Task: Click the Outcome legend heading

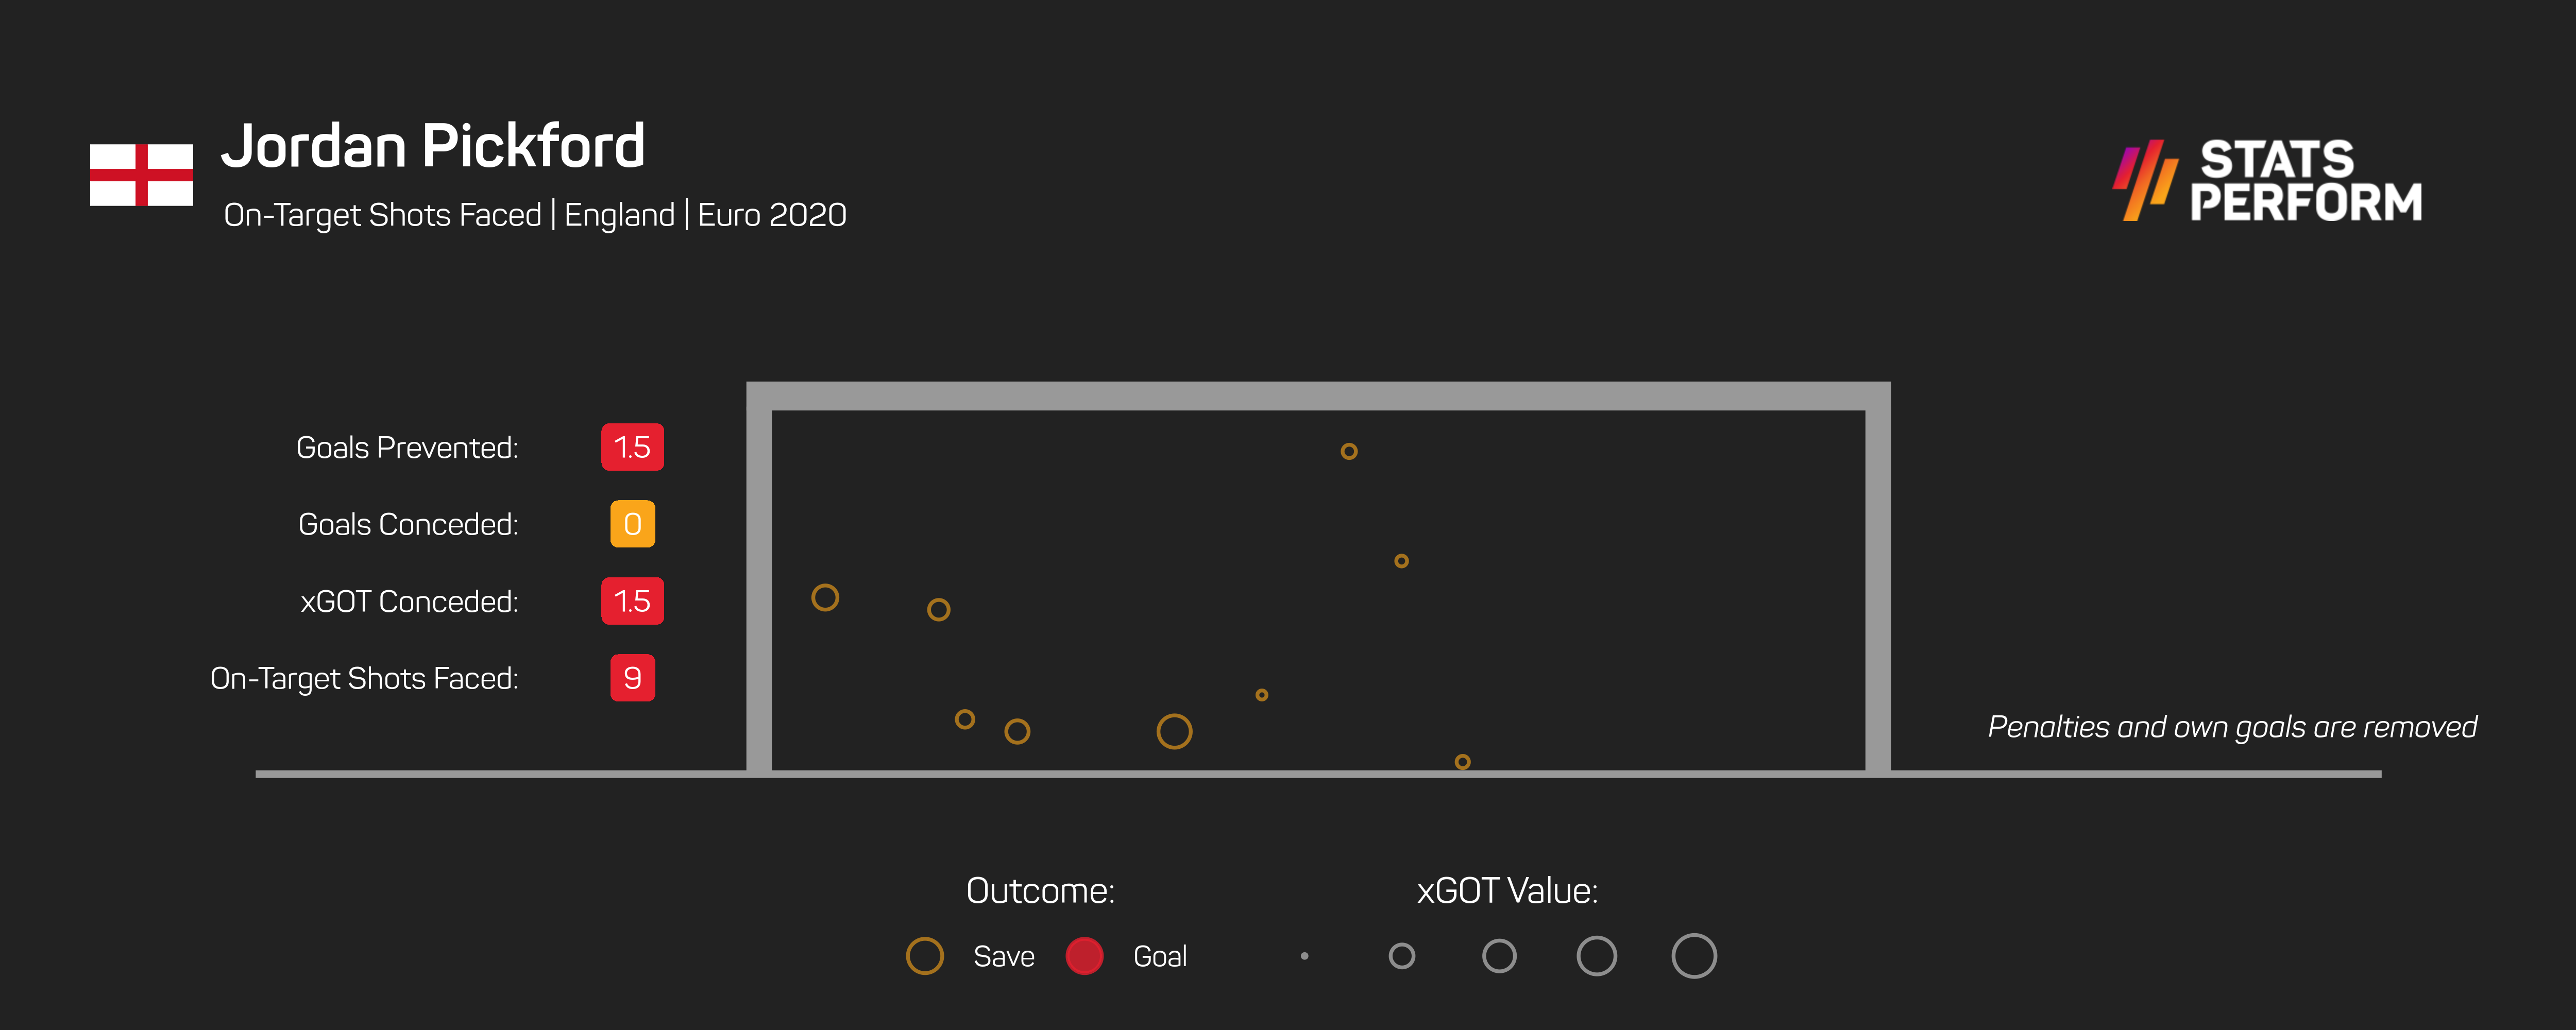Action: coord(1040,891)
